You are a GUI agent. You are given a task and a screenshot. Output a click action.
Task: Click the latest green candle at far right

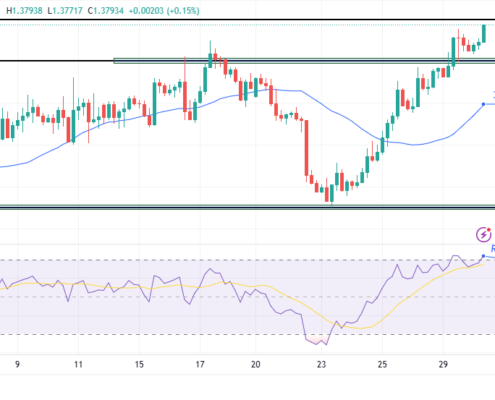pyautogui.click(x=484, y=34)
